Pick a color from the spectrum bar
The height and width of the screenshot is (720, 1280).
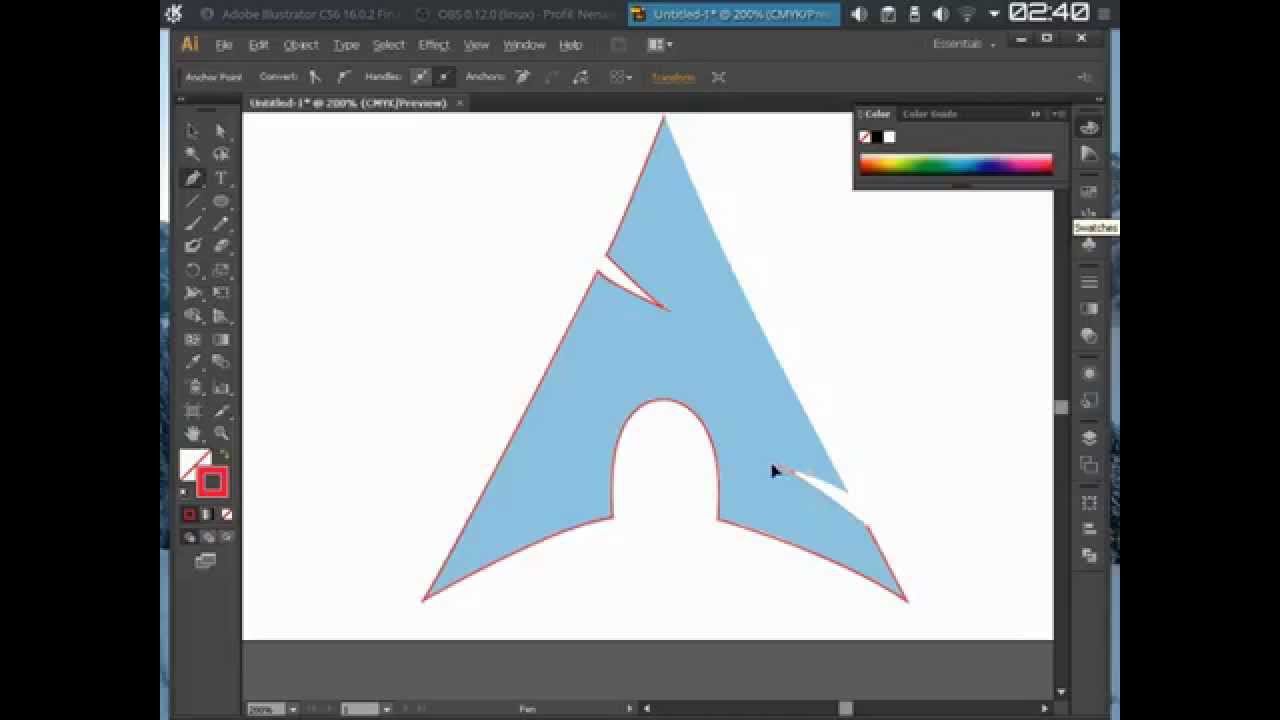tap(956, 164)
